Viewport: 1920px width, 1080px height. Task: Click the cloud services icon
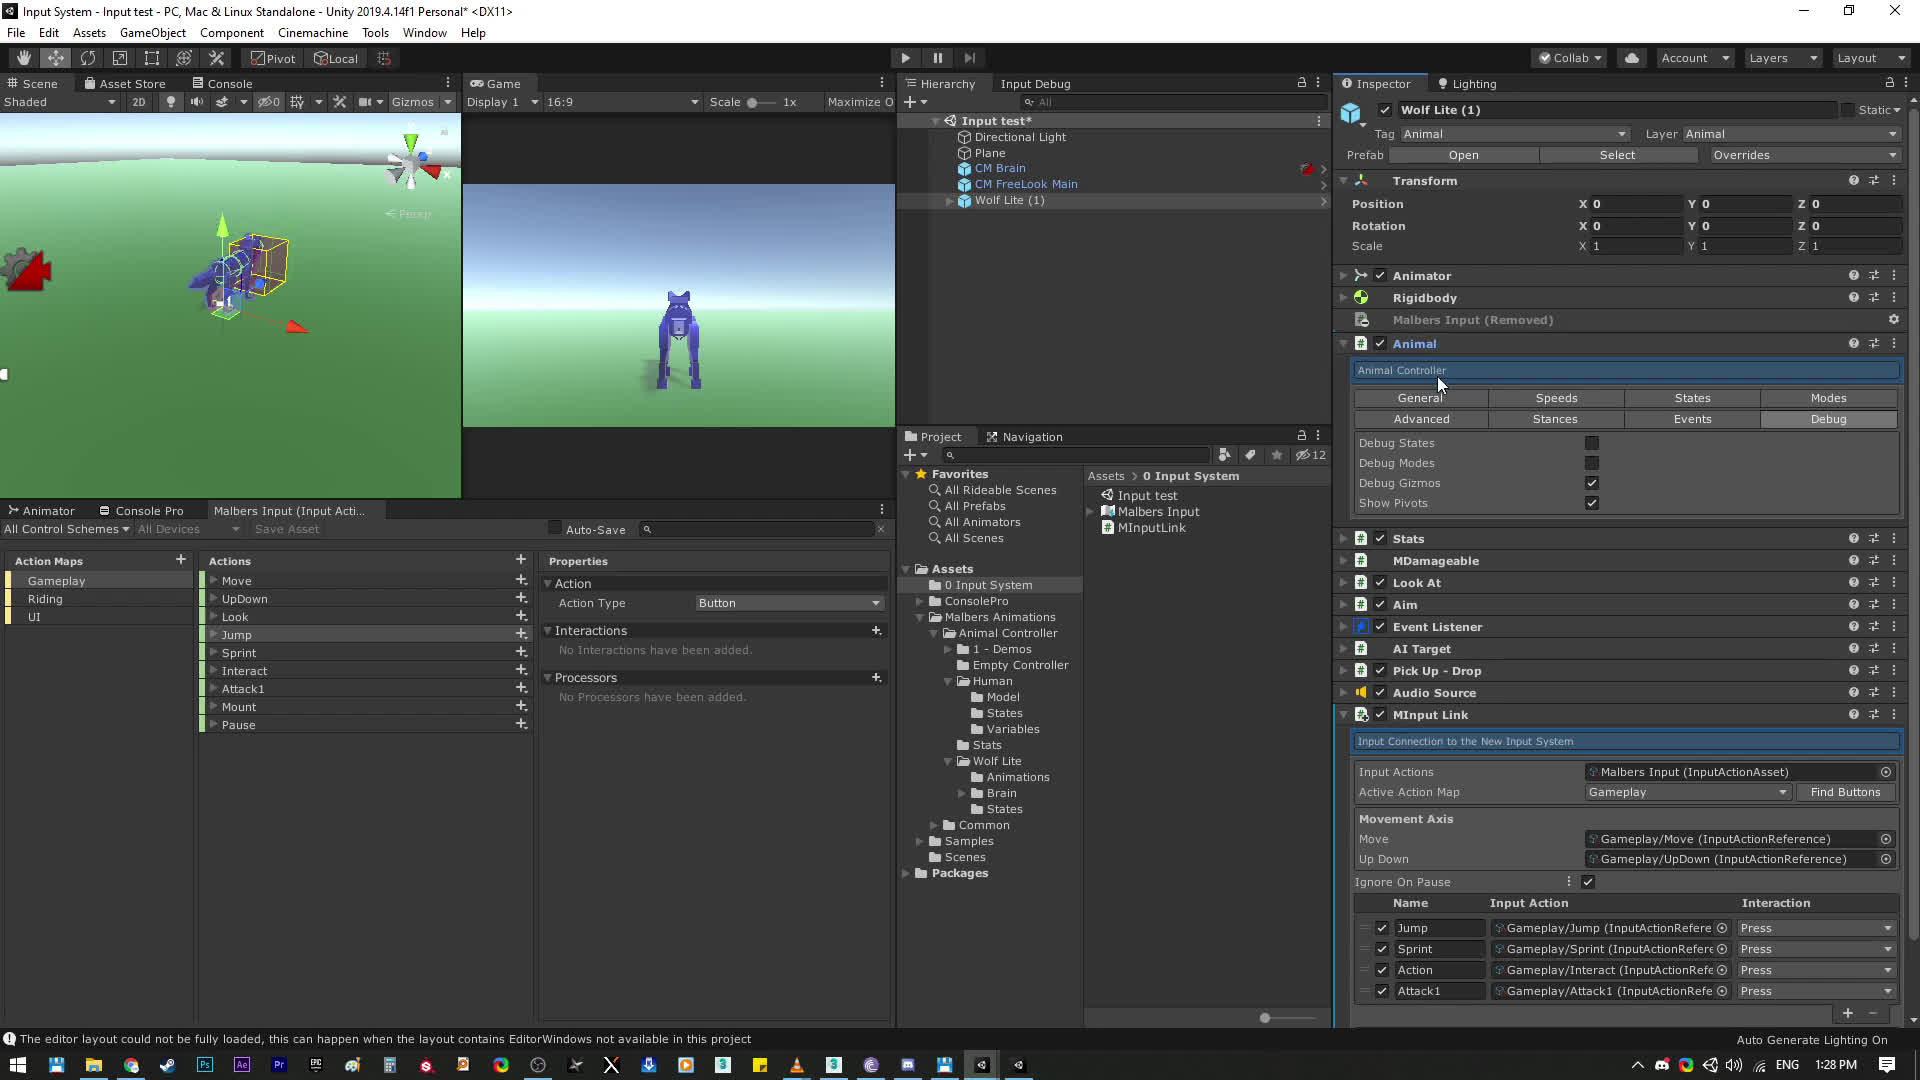tap(1632, 58)
